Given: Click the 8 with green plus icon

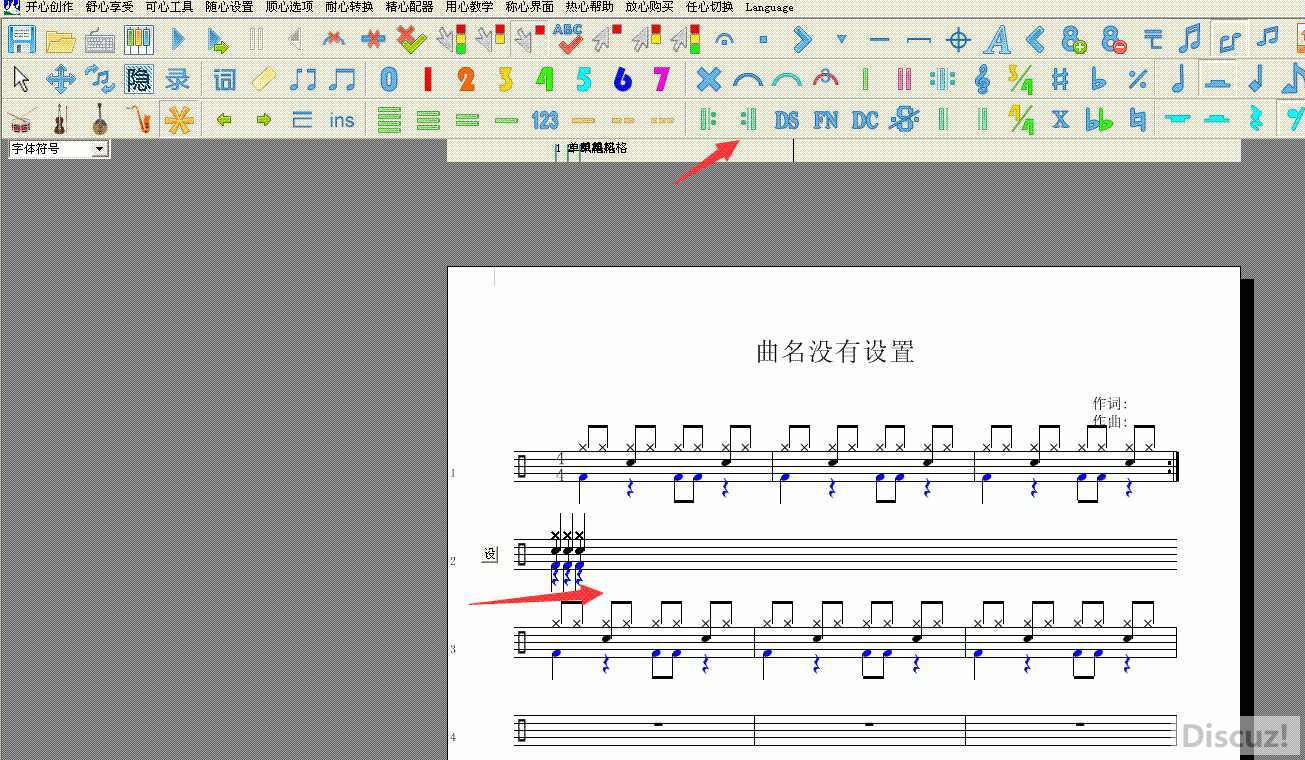Looking at the screenshot, I should pos(1075,40).
